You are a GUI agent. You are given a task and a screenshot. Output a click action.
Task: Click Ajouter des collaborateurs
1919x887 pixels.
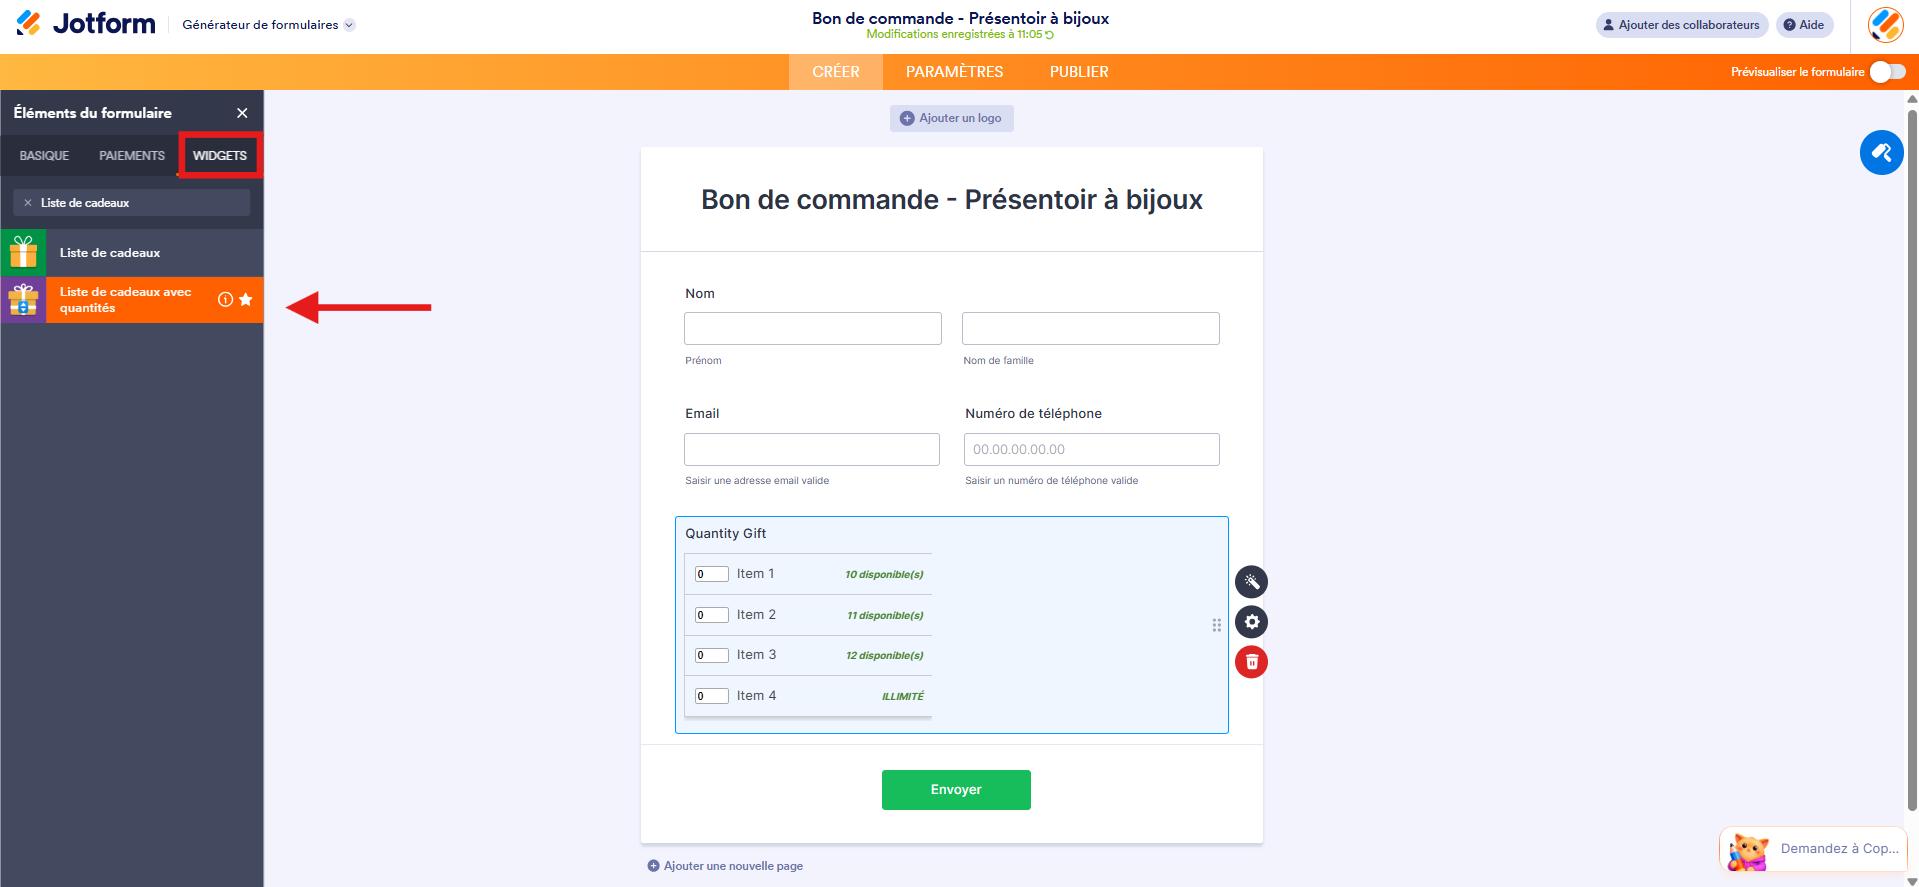pos(1681,25)
